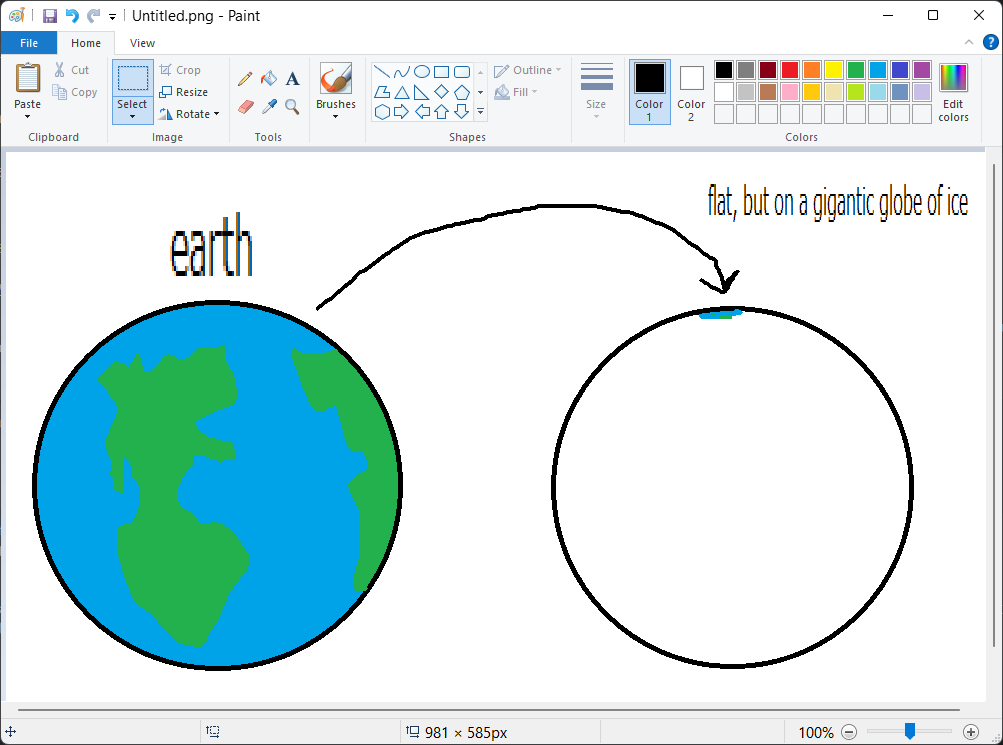Screen dimensions: 1003x745
Task: Click the Crop button
Action: [180, 70]
